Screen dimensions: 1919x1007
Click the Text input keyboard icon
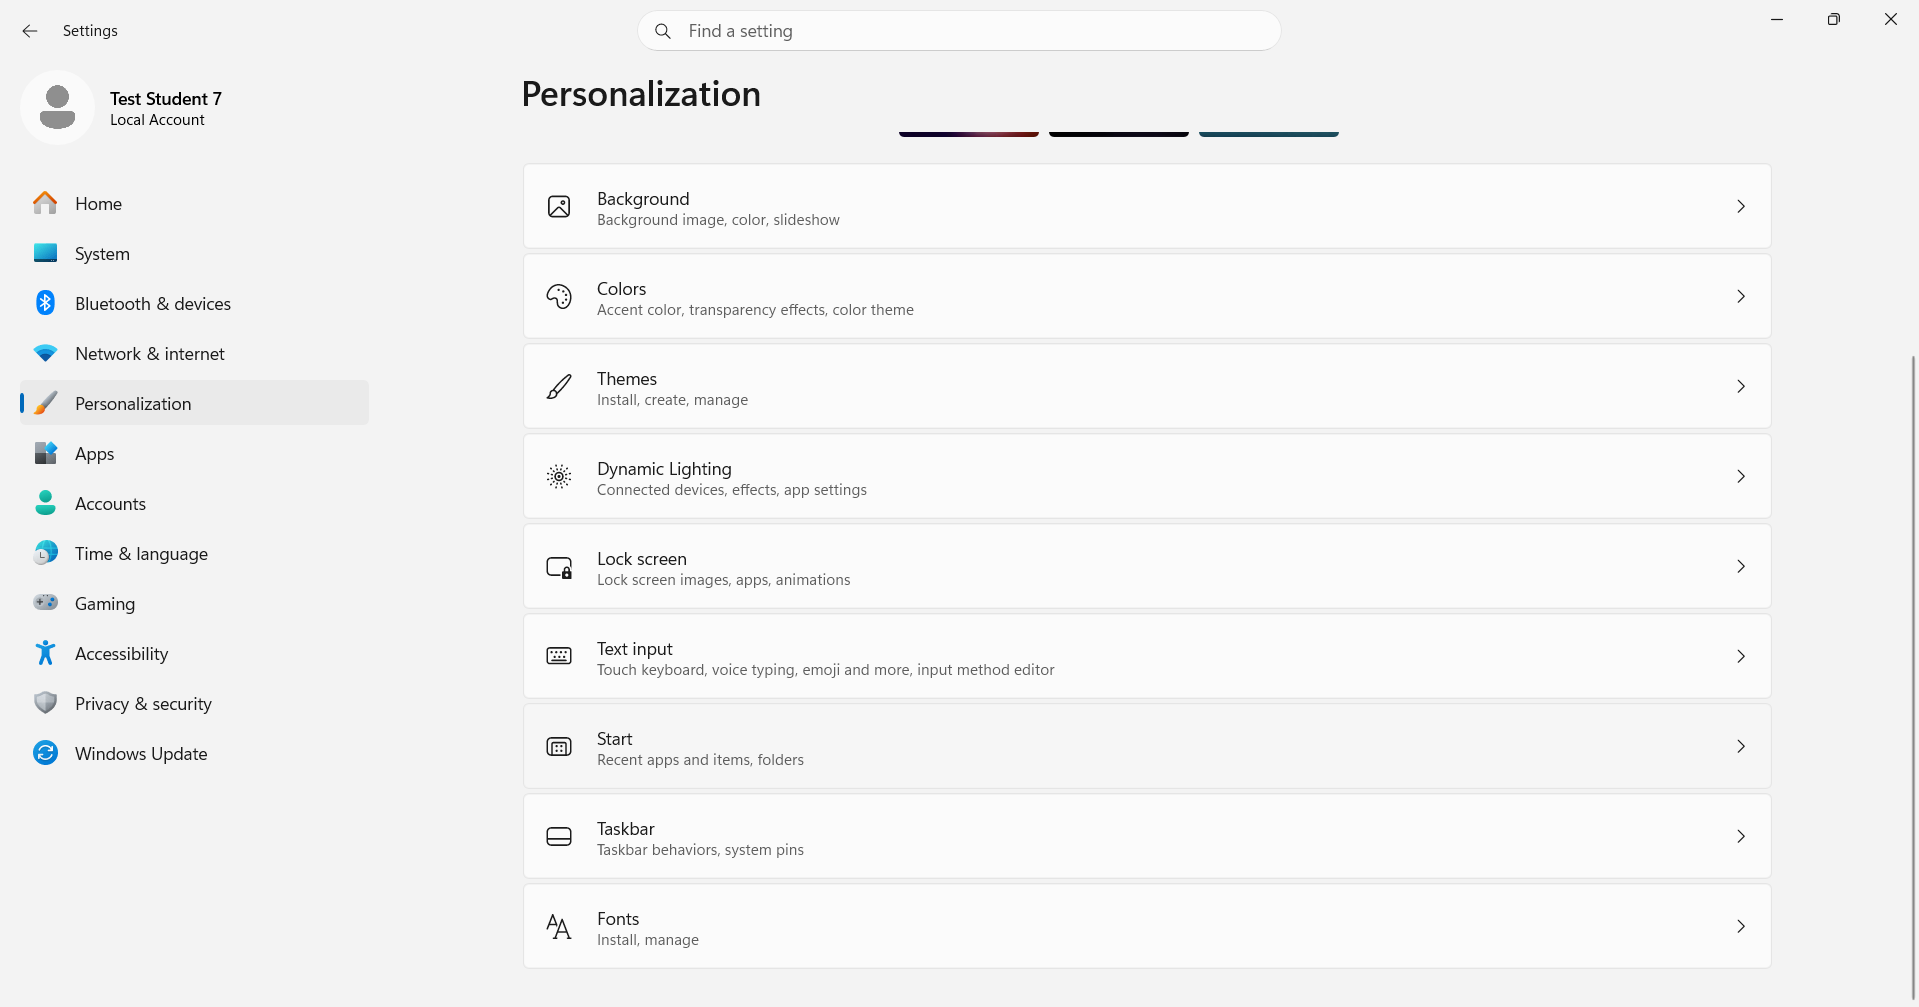559,656
